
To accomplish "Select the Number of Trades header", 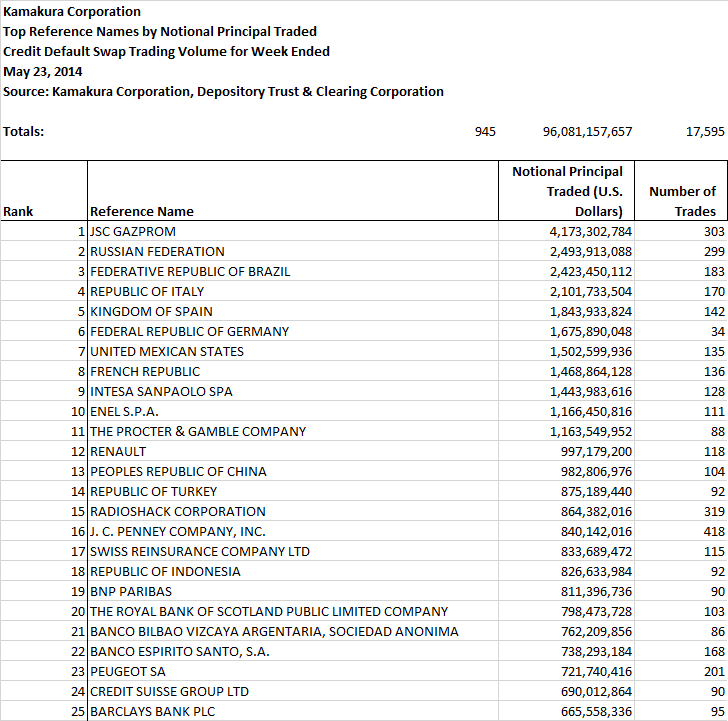I will [x=681, y=191].
